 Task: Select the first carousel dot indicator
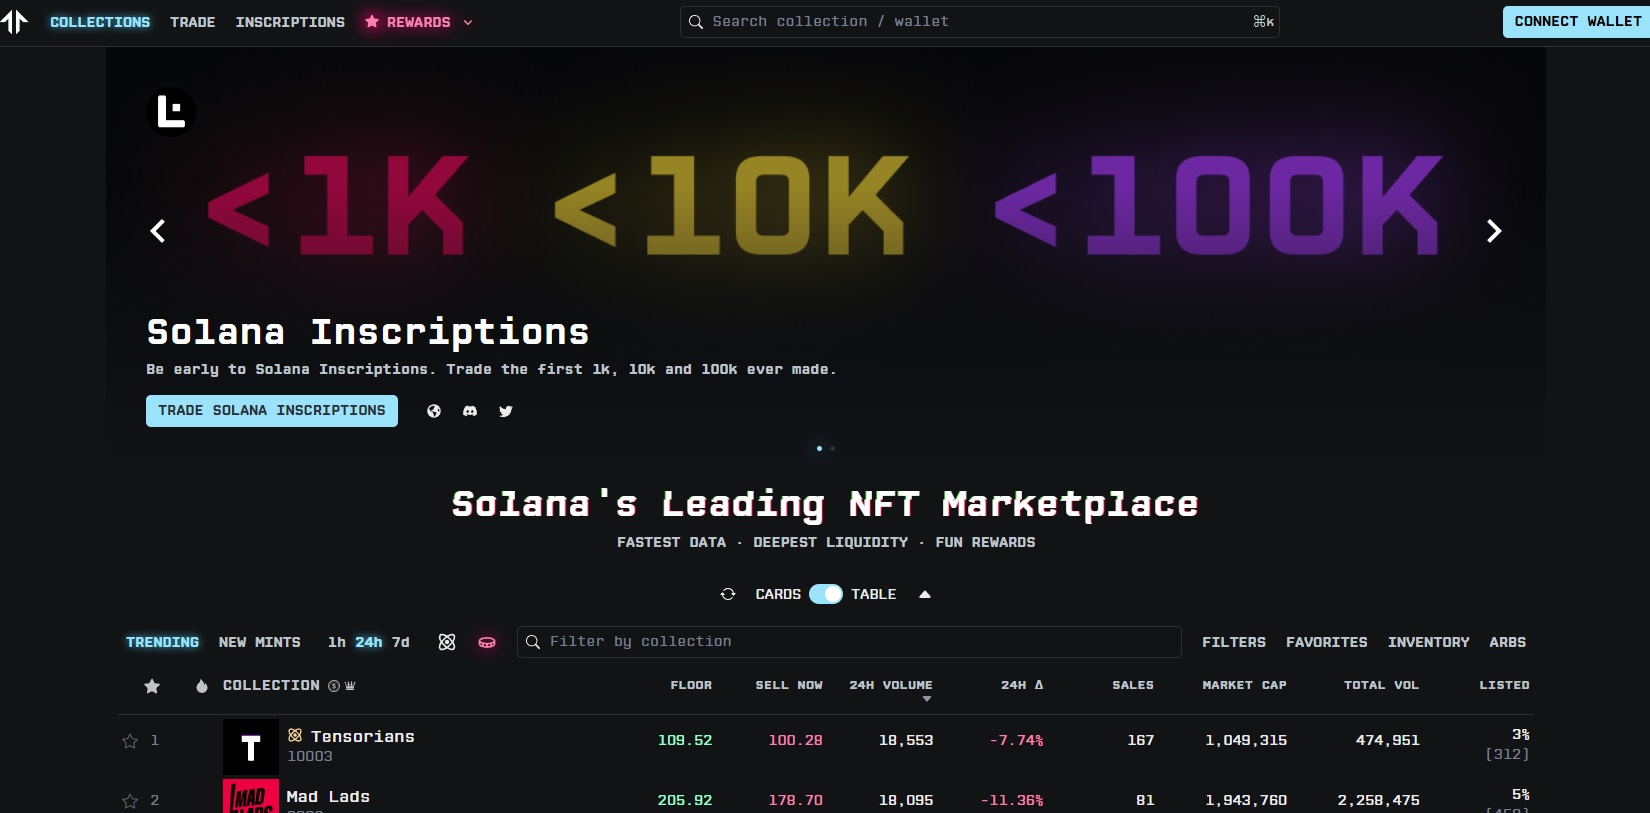tap(819, 448)
